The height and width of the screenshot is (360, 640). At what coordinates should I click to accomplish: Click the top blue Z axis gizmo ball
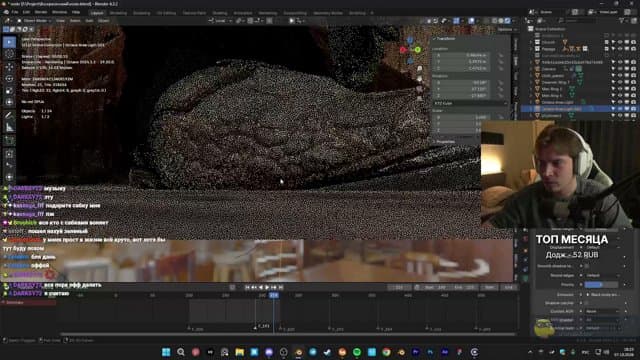click(410, 40)
